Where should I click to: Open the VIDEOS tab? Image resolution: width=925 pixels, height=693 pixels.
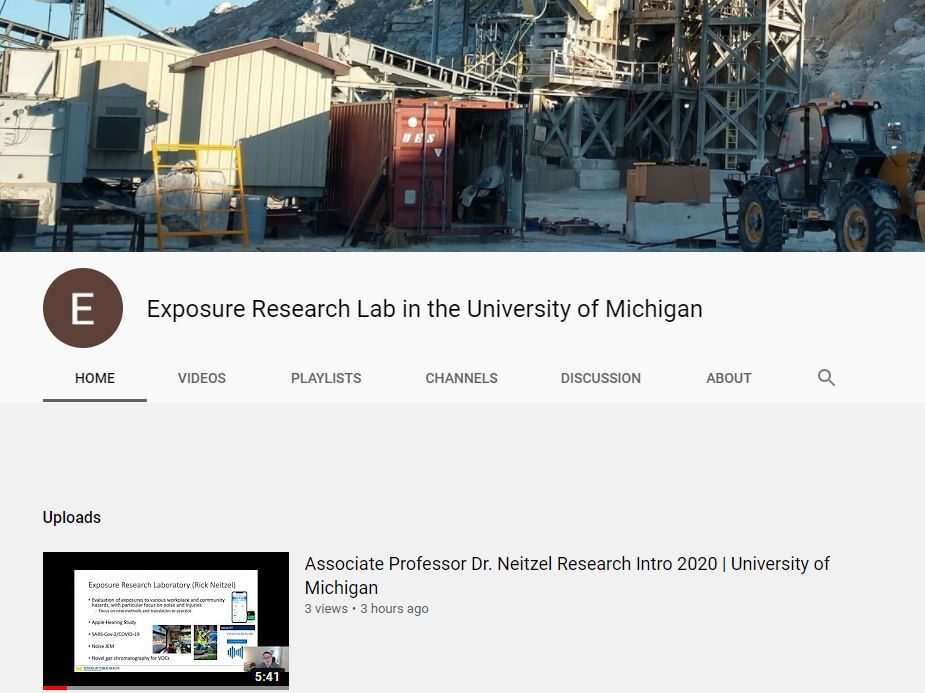tap(202, 378)
